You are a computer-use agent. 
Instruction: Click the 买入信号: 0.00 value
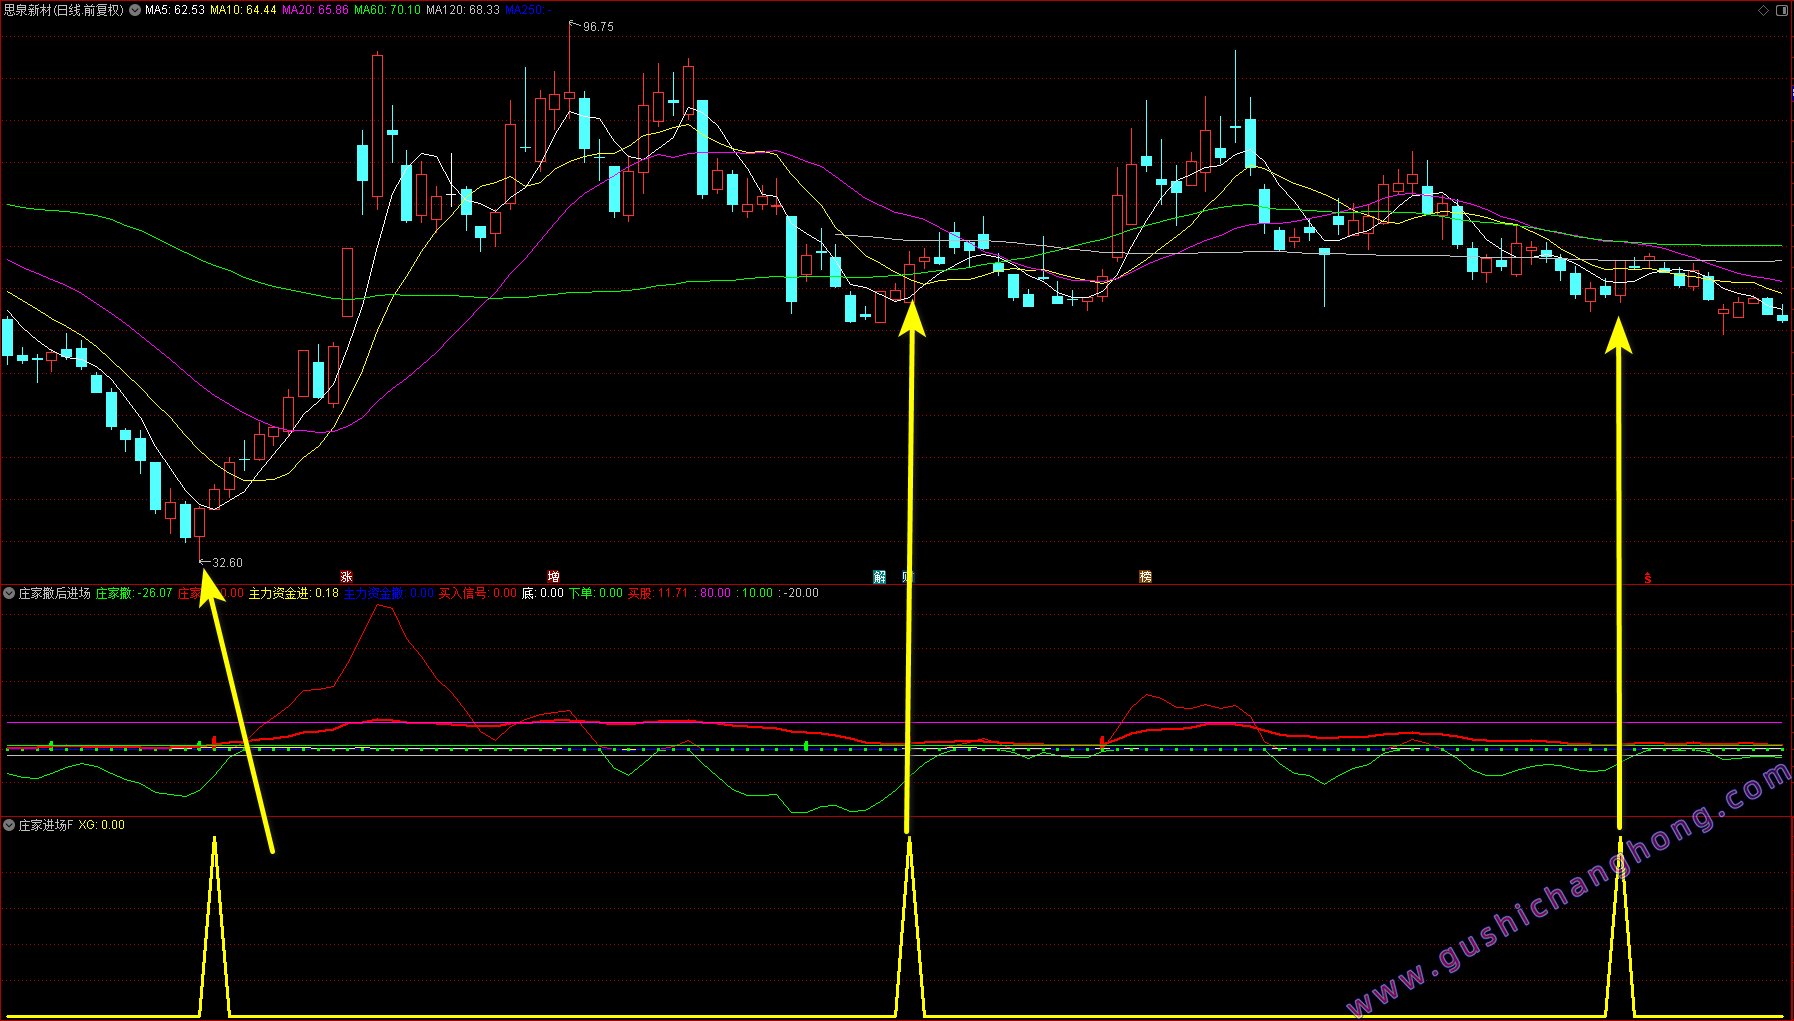(x=478, y=593)
